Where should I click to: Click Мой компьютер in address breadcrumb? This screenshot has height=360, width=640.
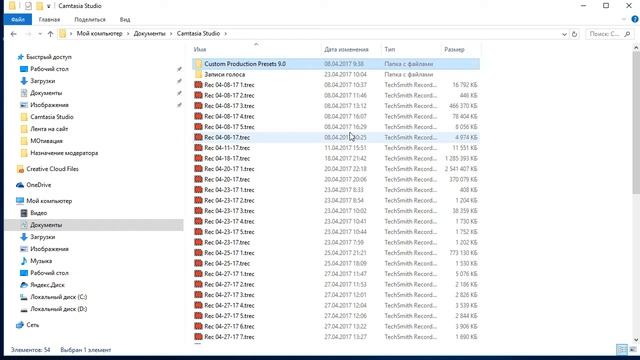coord(100,33)
